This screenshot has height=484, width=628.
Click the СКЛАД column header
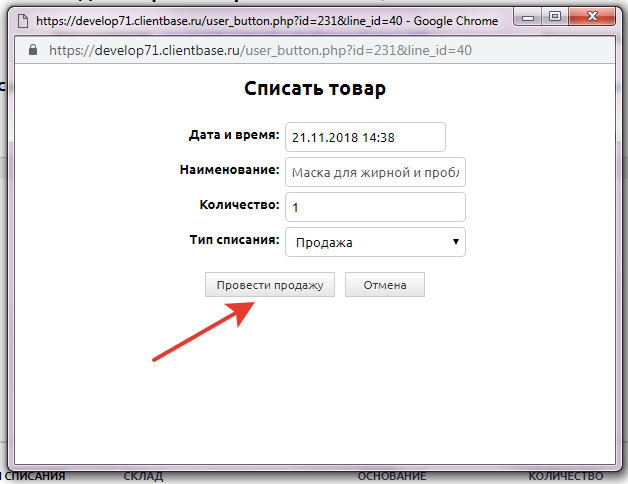(143, 477)
